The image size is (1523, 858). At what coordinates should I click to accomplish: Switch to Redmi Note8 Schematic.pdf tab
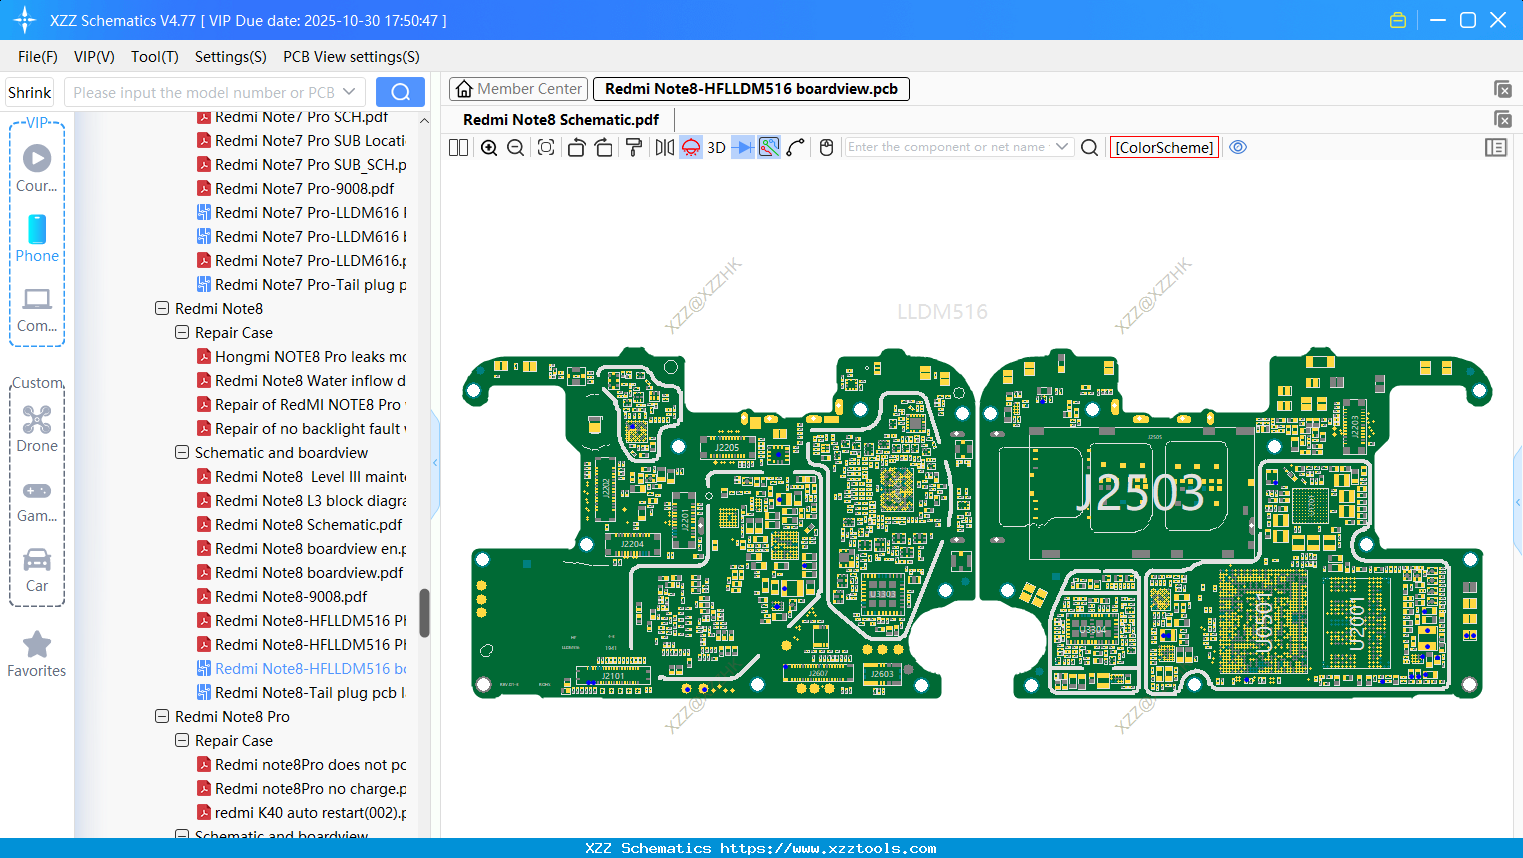coord(561,120)
